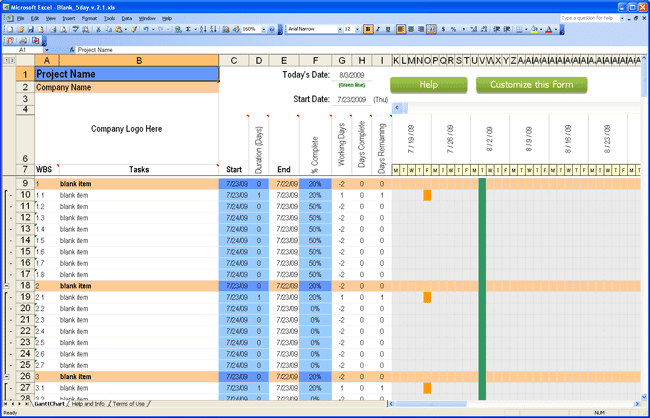Click the Decrease Indent icon

point(496,29)
